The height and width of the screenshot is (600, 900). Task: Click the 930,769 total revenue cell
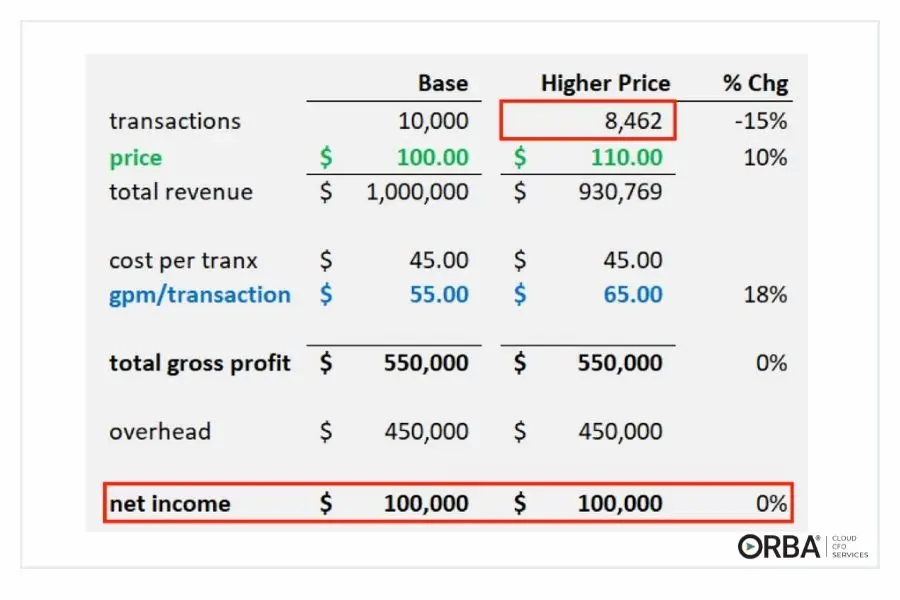pyautogui.click(x=619, y=192)
